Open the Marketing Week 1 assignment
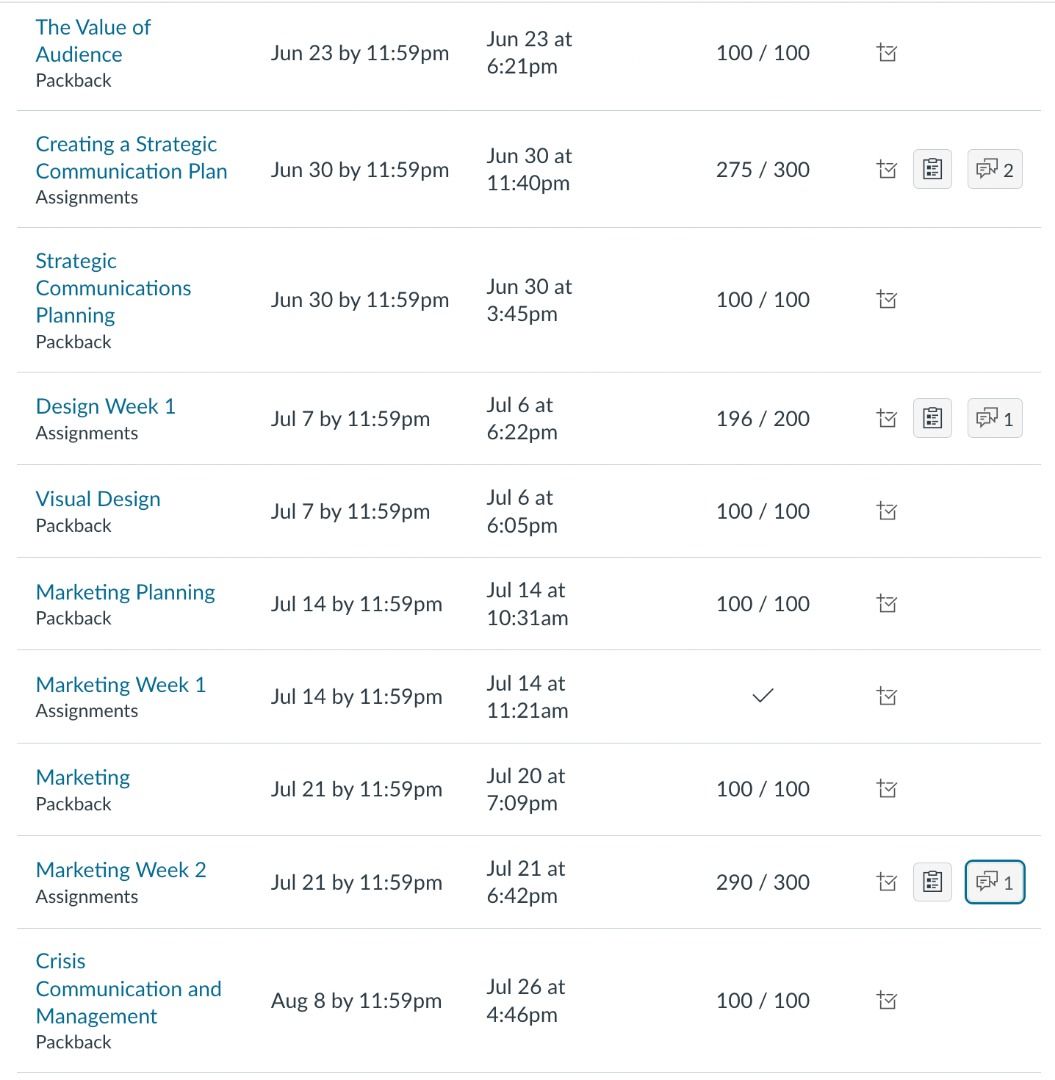 (x=120, y=685)
